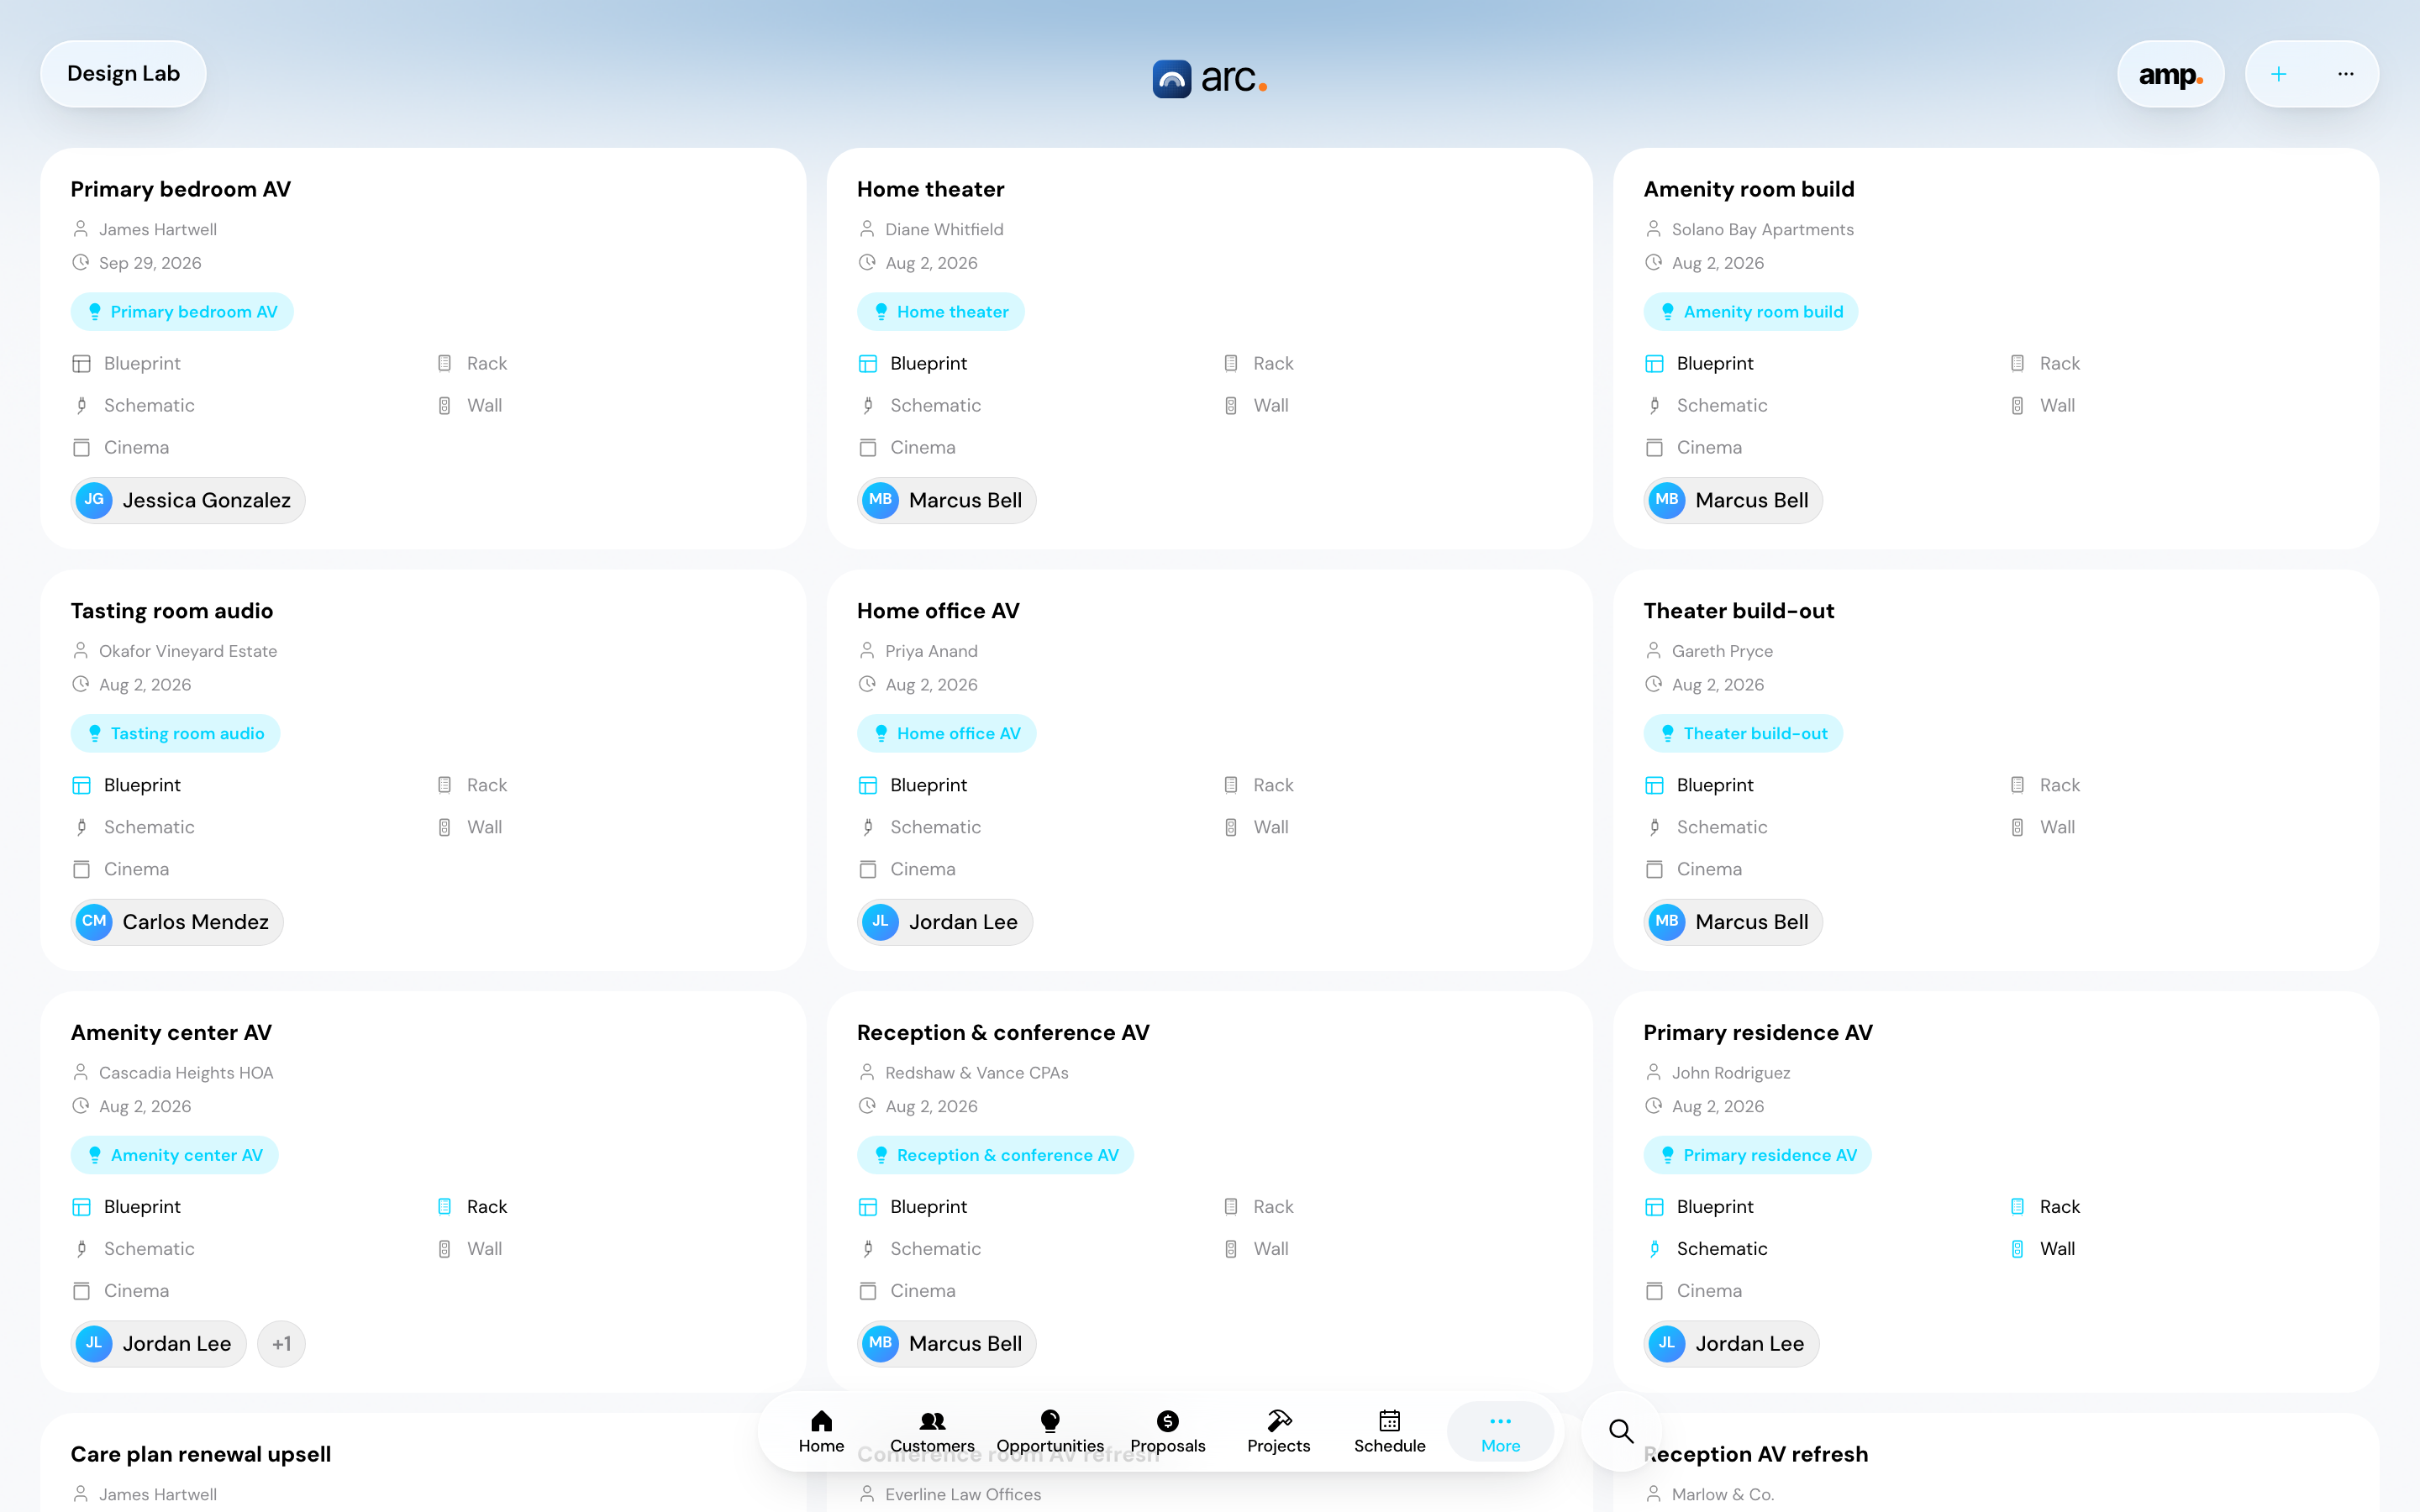Image resolution: width=2420 pixels, height=1512 pixels.
Task: Go to Customers in bottom navigation
Action: pyautogui.click(x=932, y=1431)
